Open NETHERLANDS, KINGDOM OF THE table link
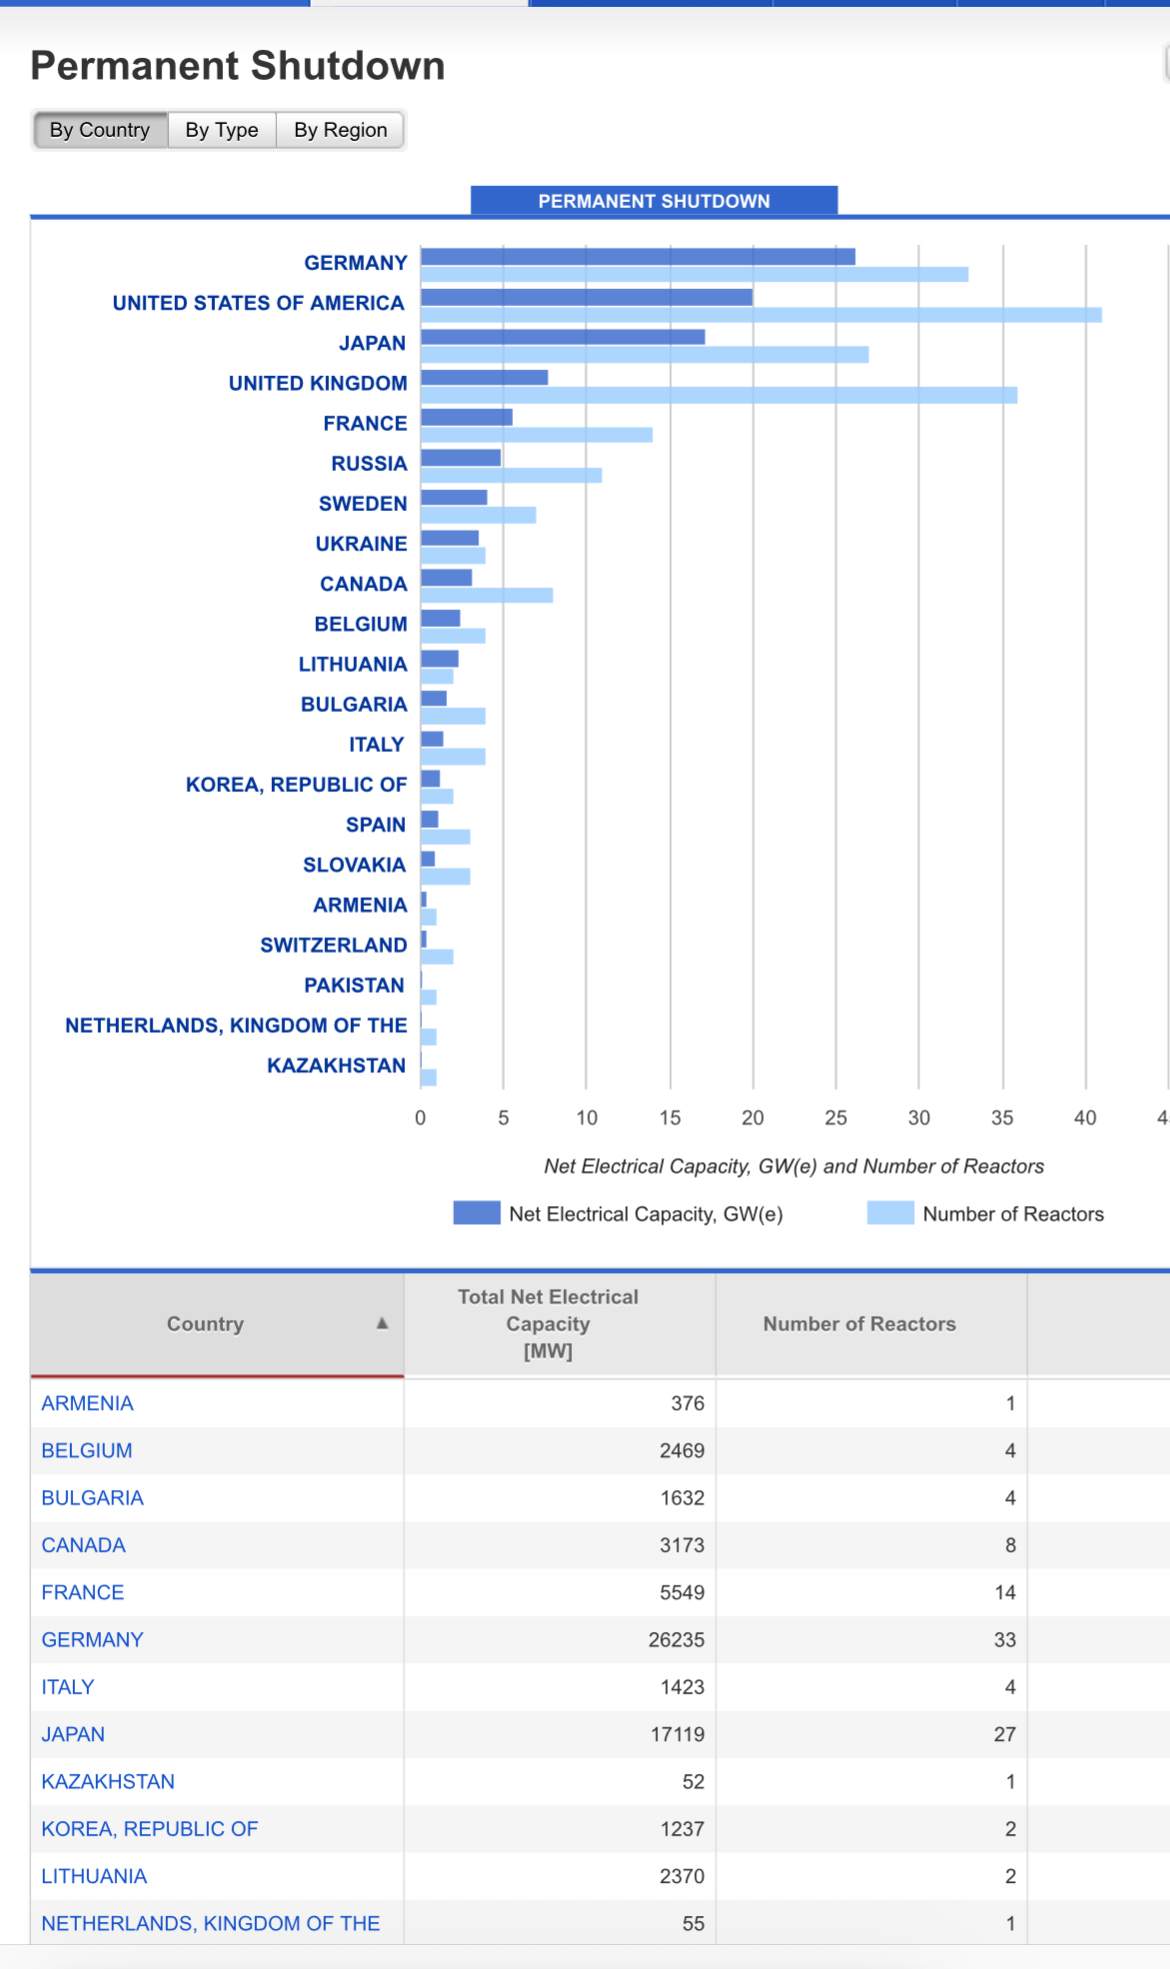The width and height of the screenshot is (1170, 1969). tap(211, 1923)
